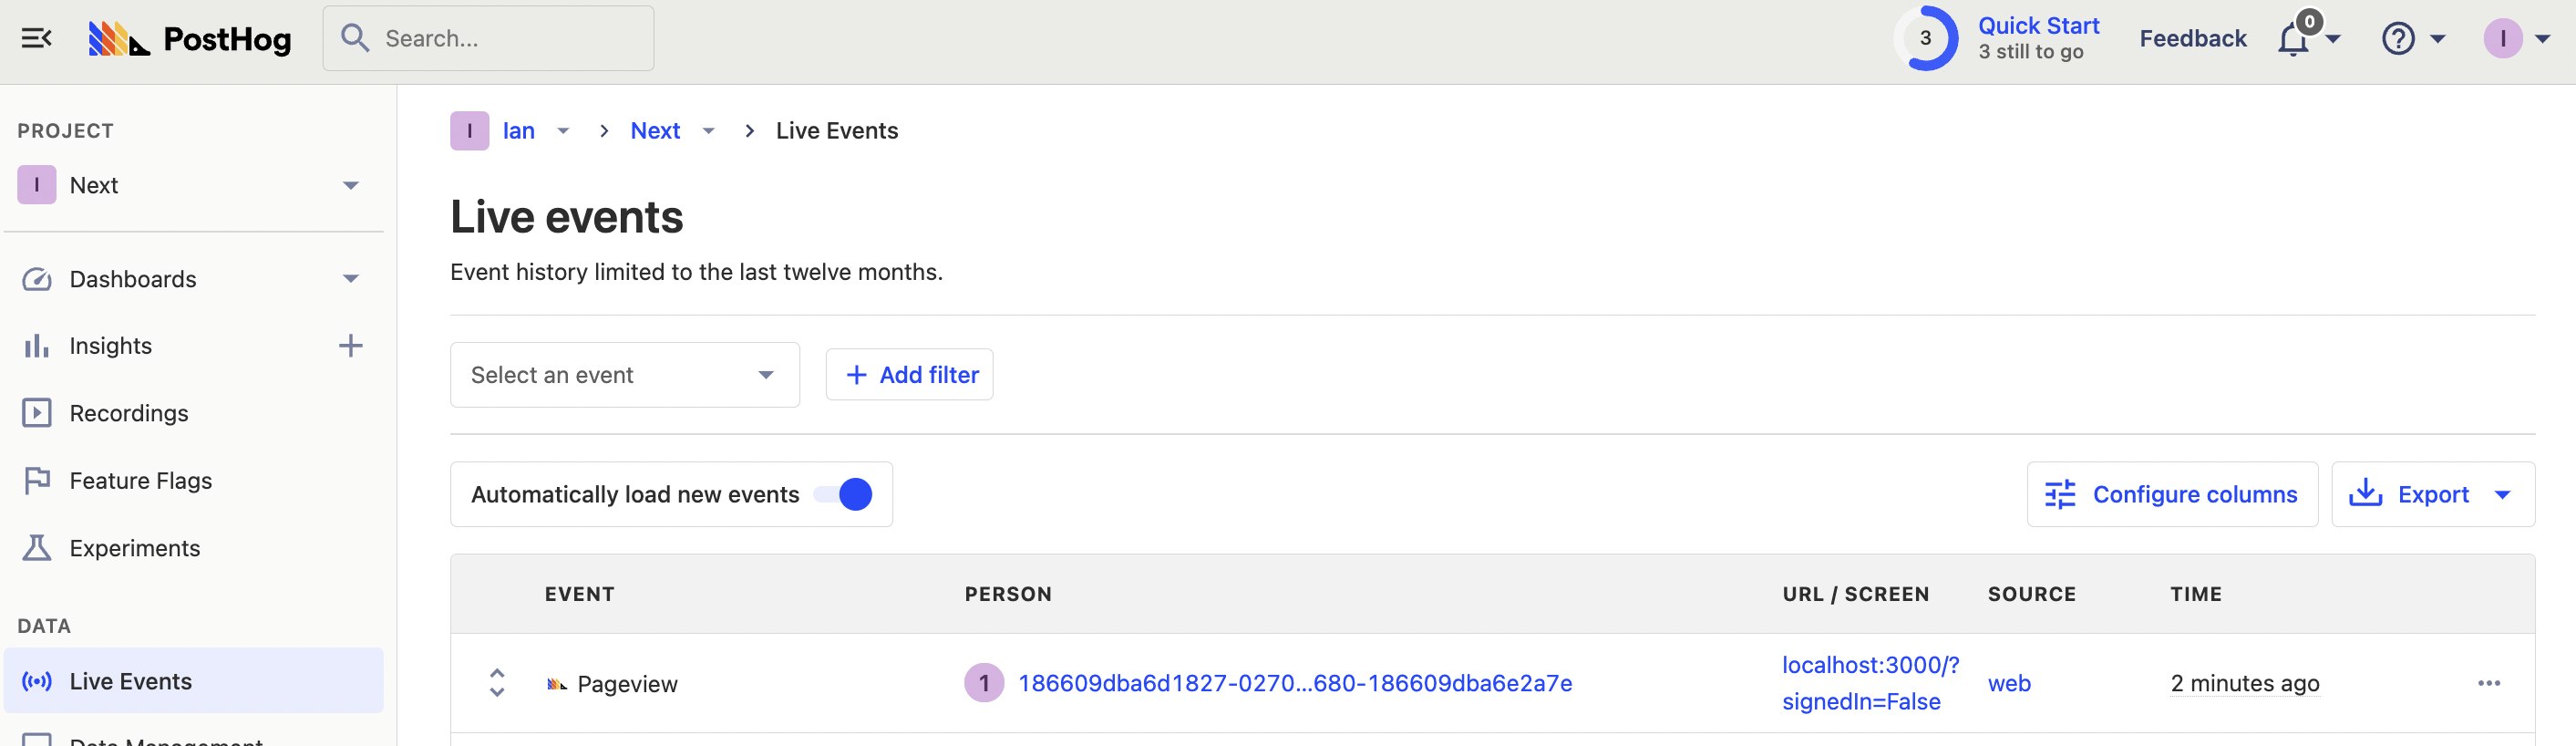
Task: Select Live Events in the sidebar
Action: [x=130, y=681]
